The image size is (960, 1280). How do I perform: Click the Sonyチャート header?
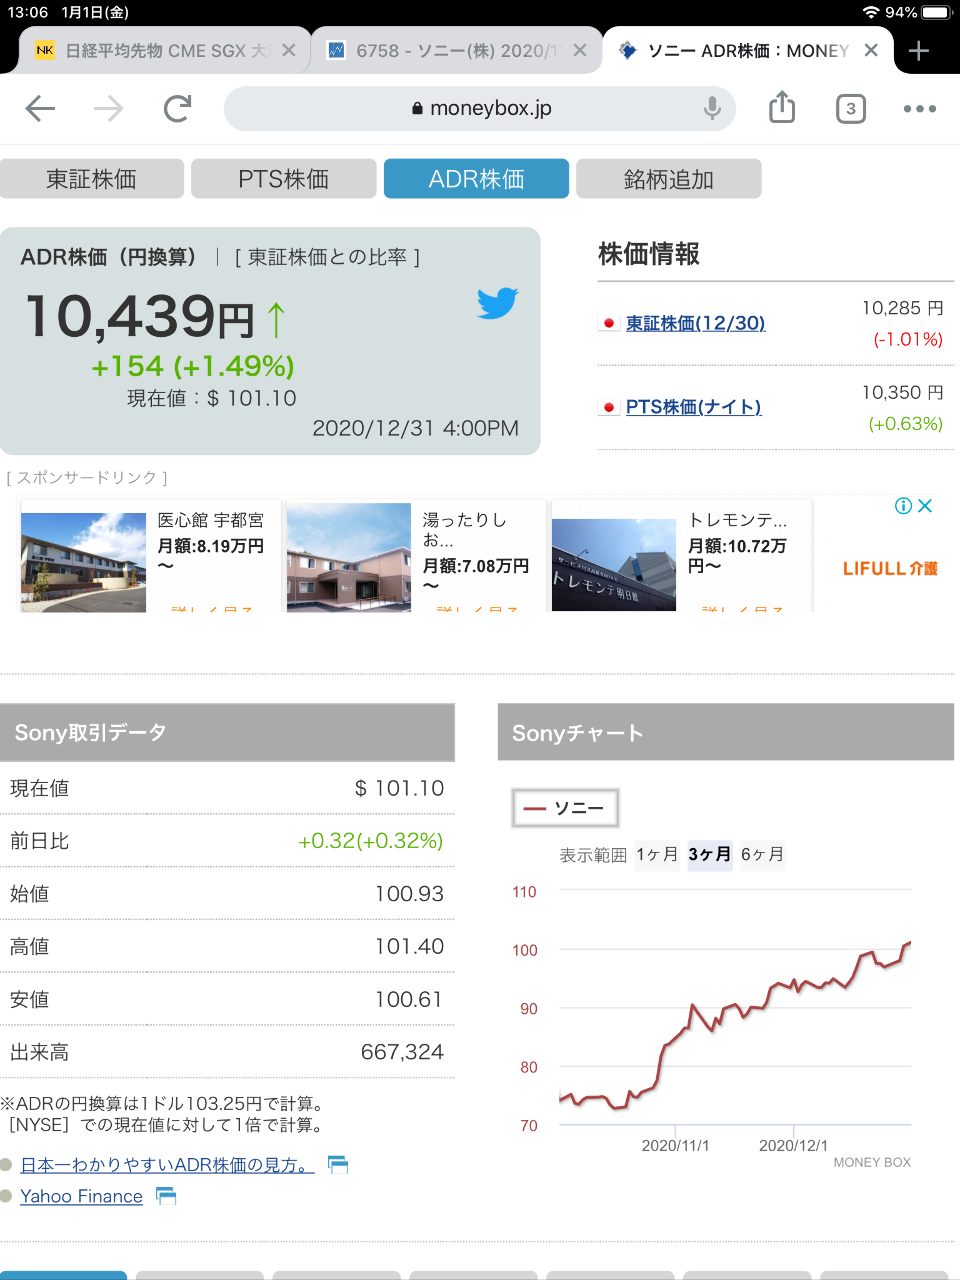pos(726,732)
